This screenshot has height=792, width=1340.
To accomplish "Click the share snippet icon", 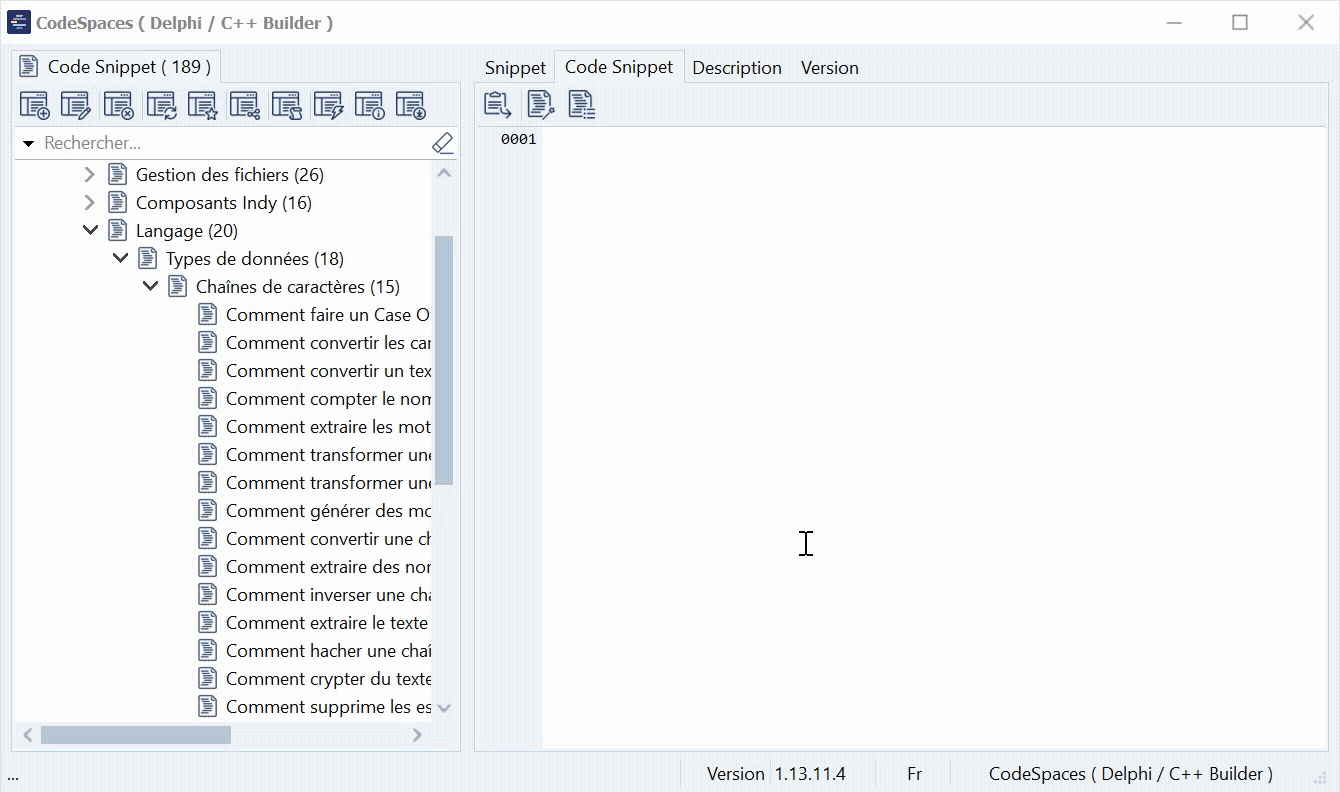I will 244,105.
